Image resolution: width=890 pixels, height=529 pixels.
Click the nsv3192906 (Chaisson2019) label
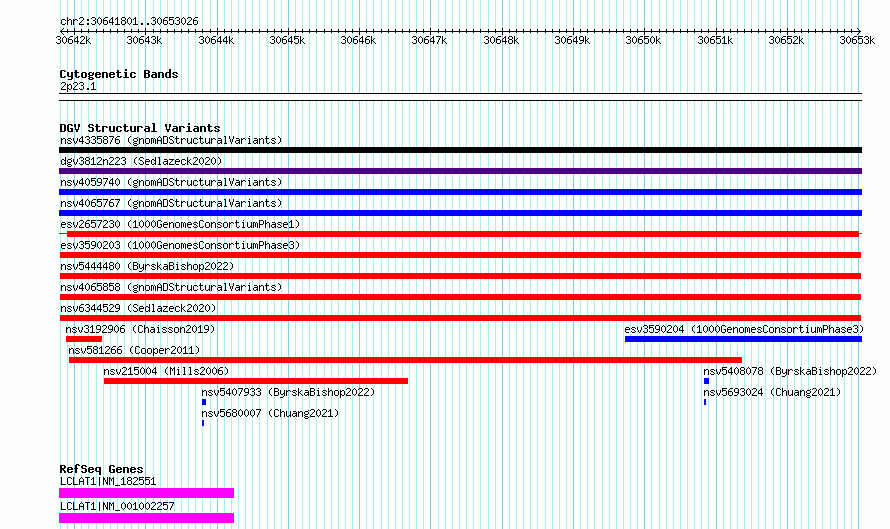coord(140,329)
